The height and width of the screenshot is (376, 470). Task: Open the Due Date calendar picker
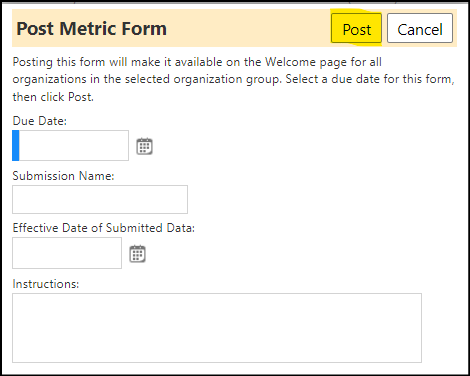[x=144, y=146]
